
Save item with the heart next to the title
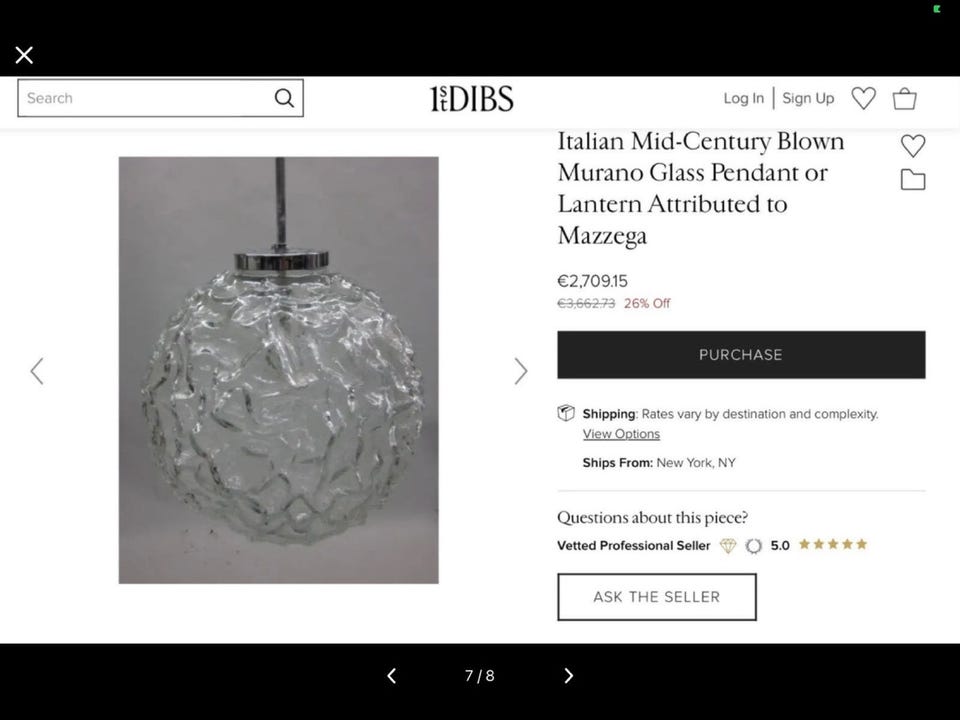point(913,146)
